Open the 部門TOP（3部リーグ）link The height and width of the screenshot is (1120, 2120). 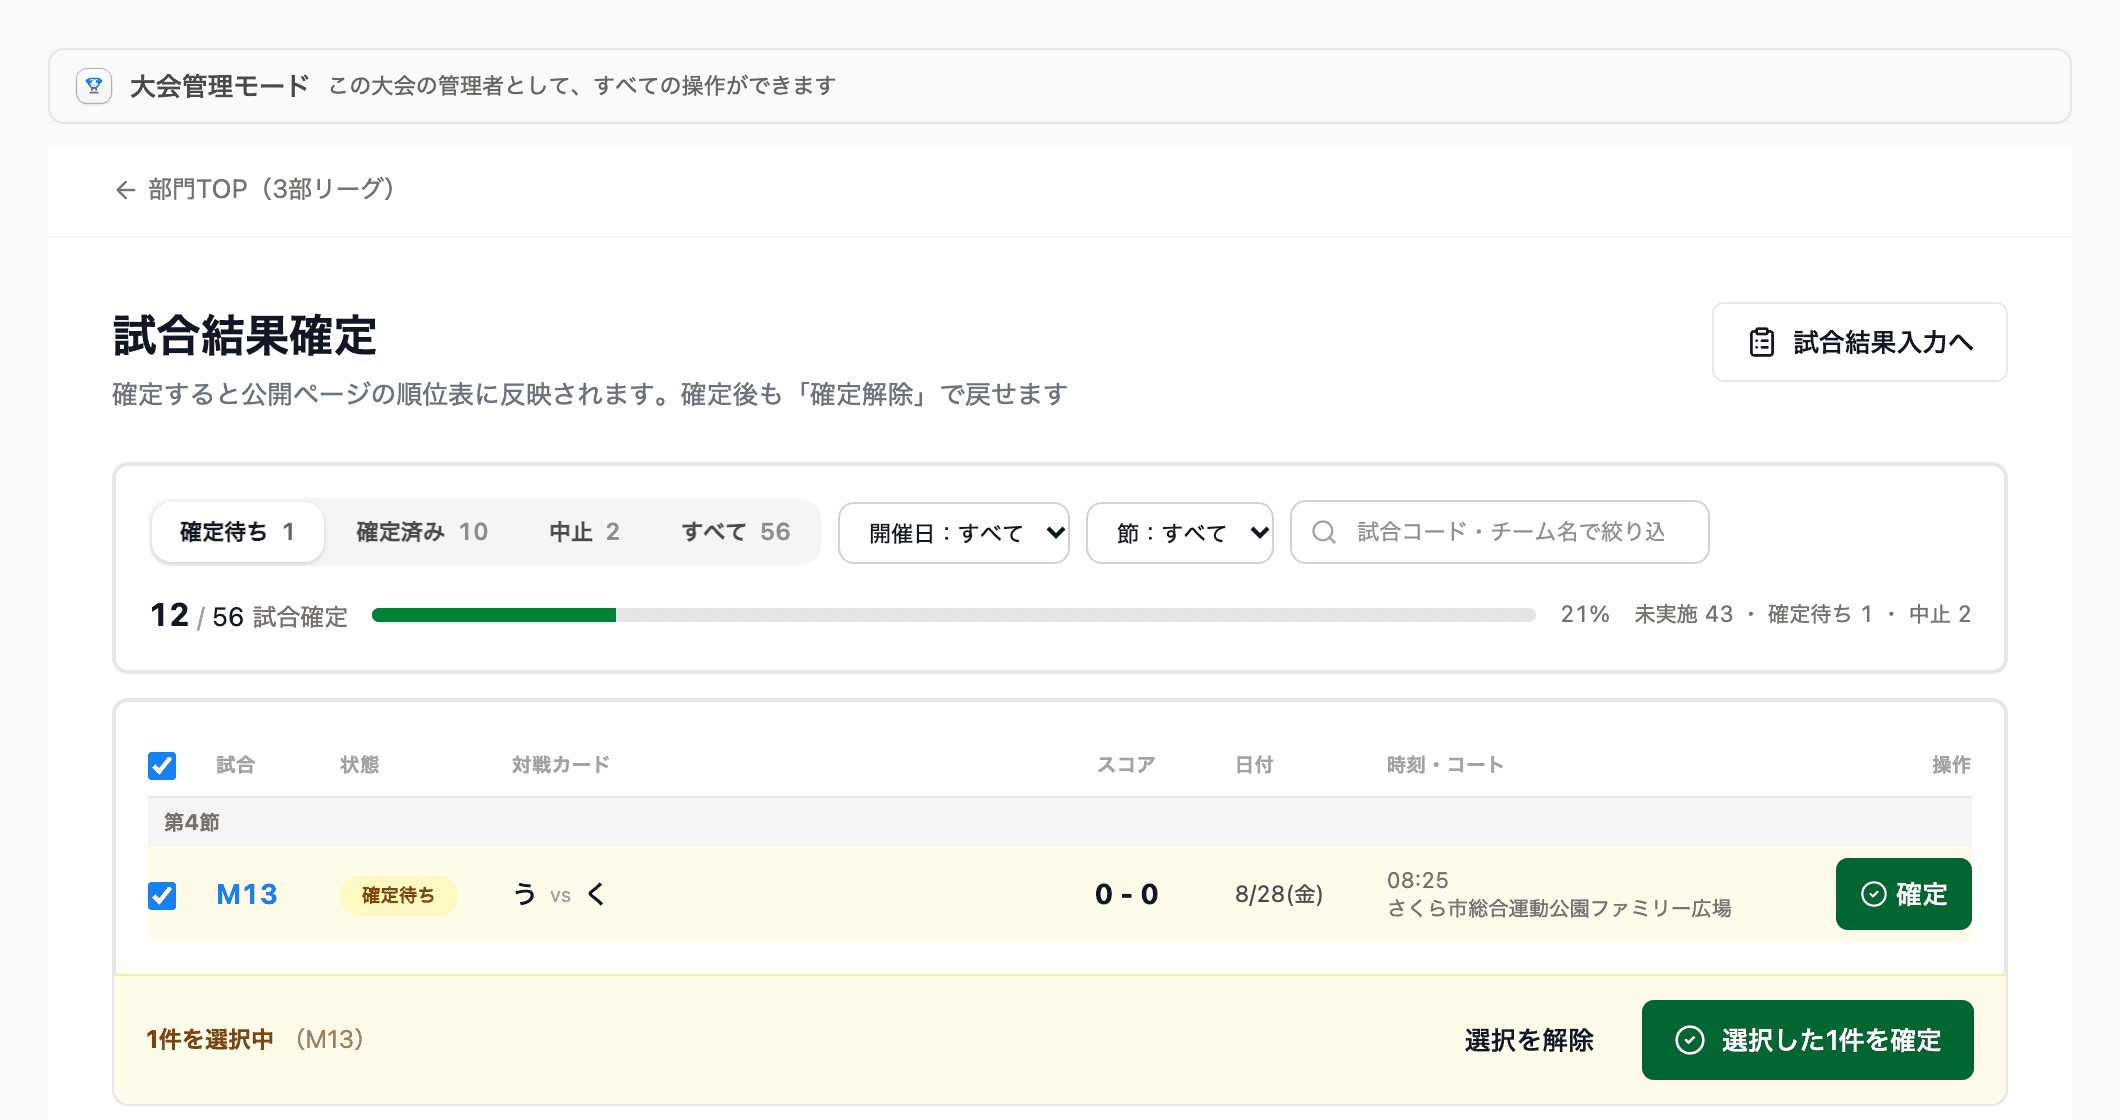[255, 189]
